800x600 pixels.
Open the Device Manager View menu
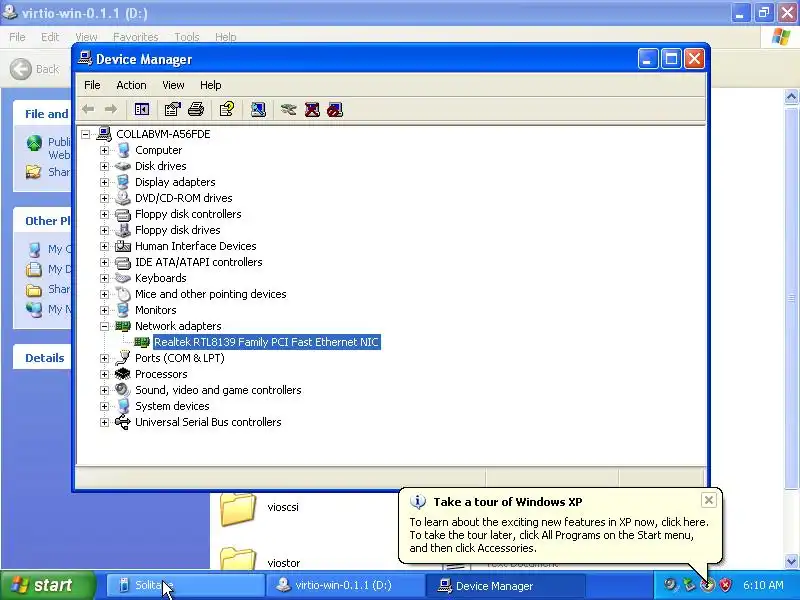tap(173, 85)
